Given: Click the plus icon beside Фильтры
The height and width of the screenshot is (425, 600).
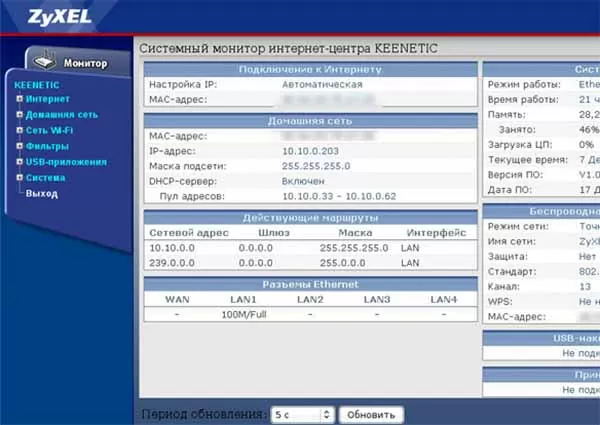Looking at the screenshot, I should click(x=19, y=146).
